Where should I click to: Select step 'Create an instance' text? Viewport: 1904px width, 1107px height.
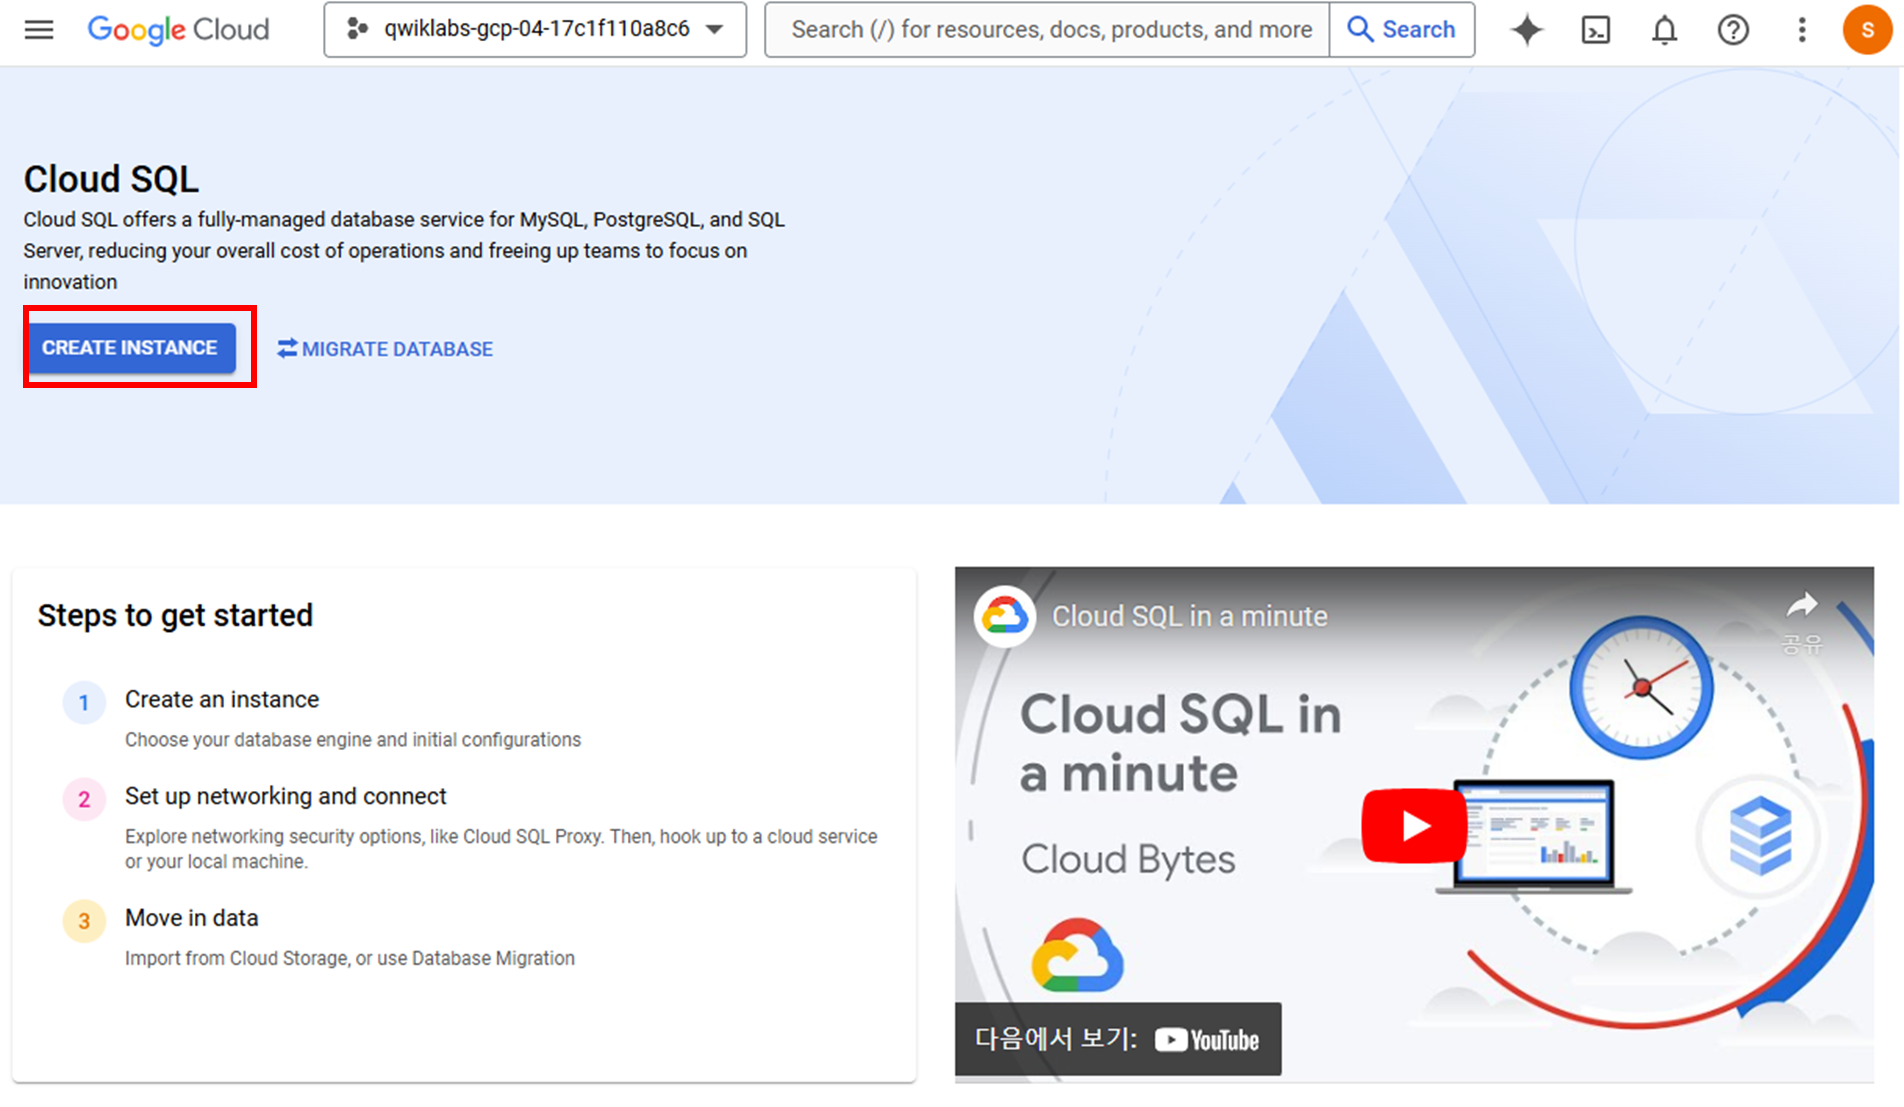[x=222, y=699]
